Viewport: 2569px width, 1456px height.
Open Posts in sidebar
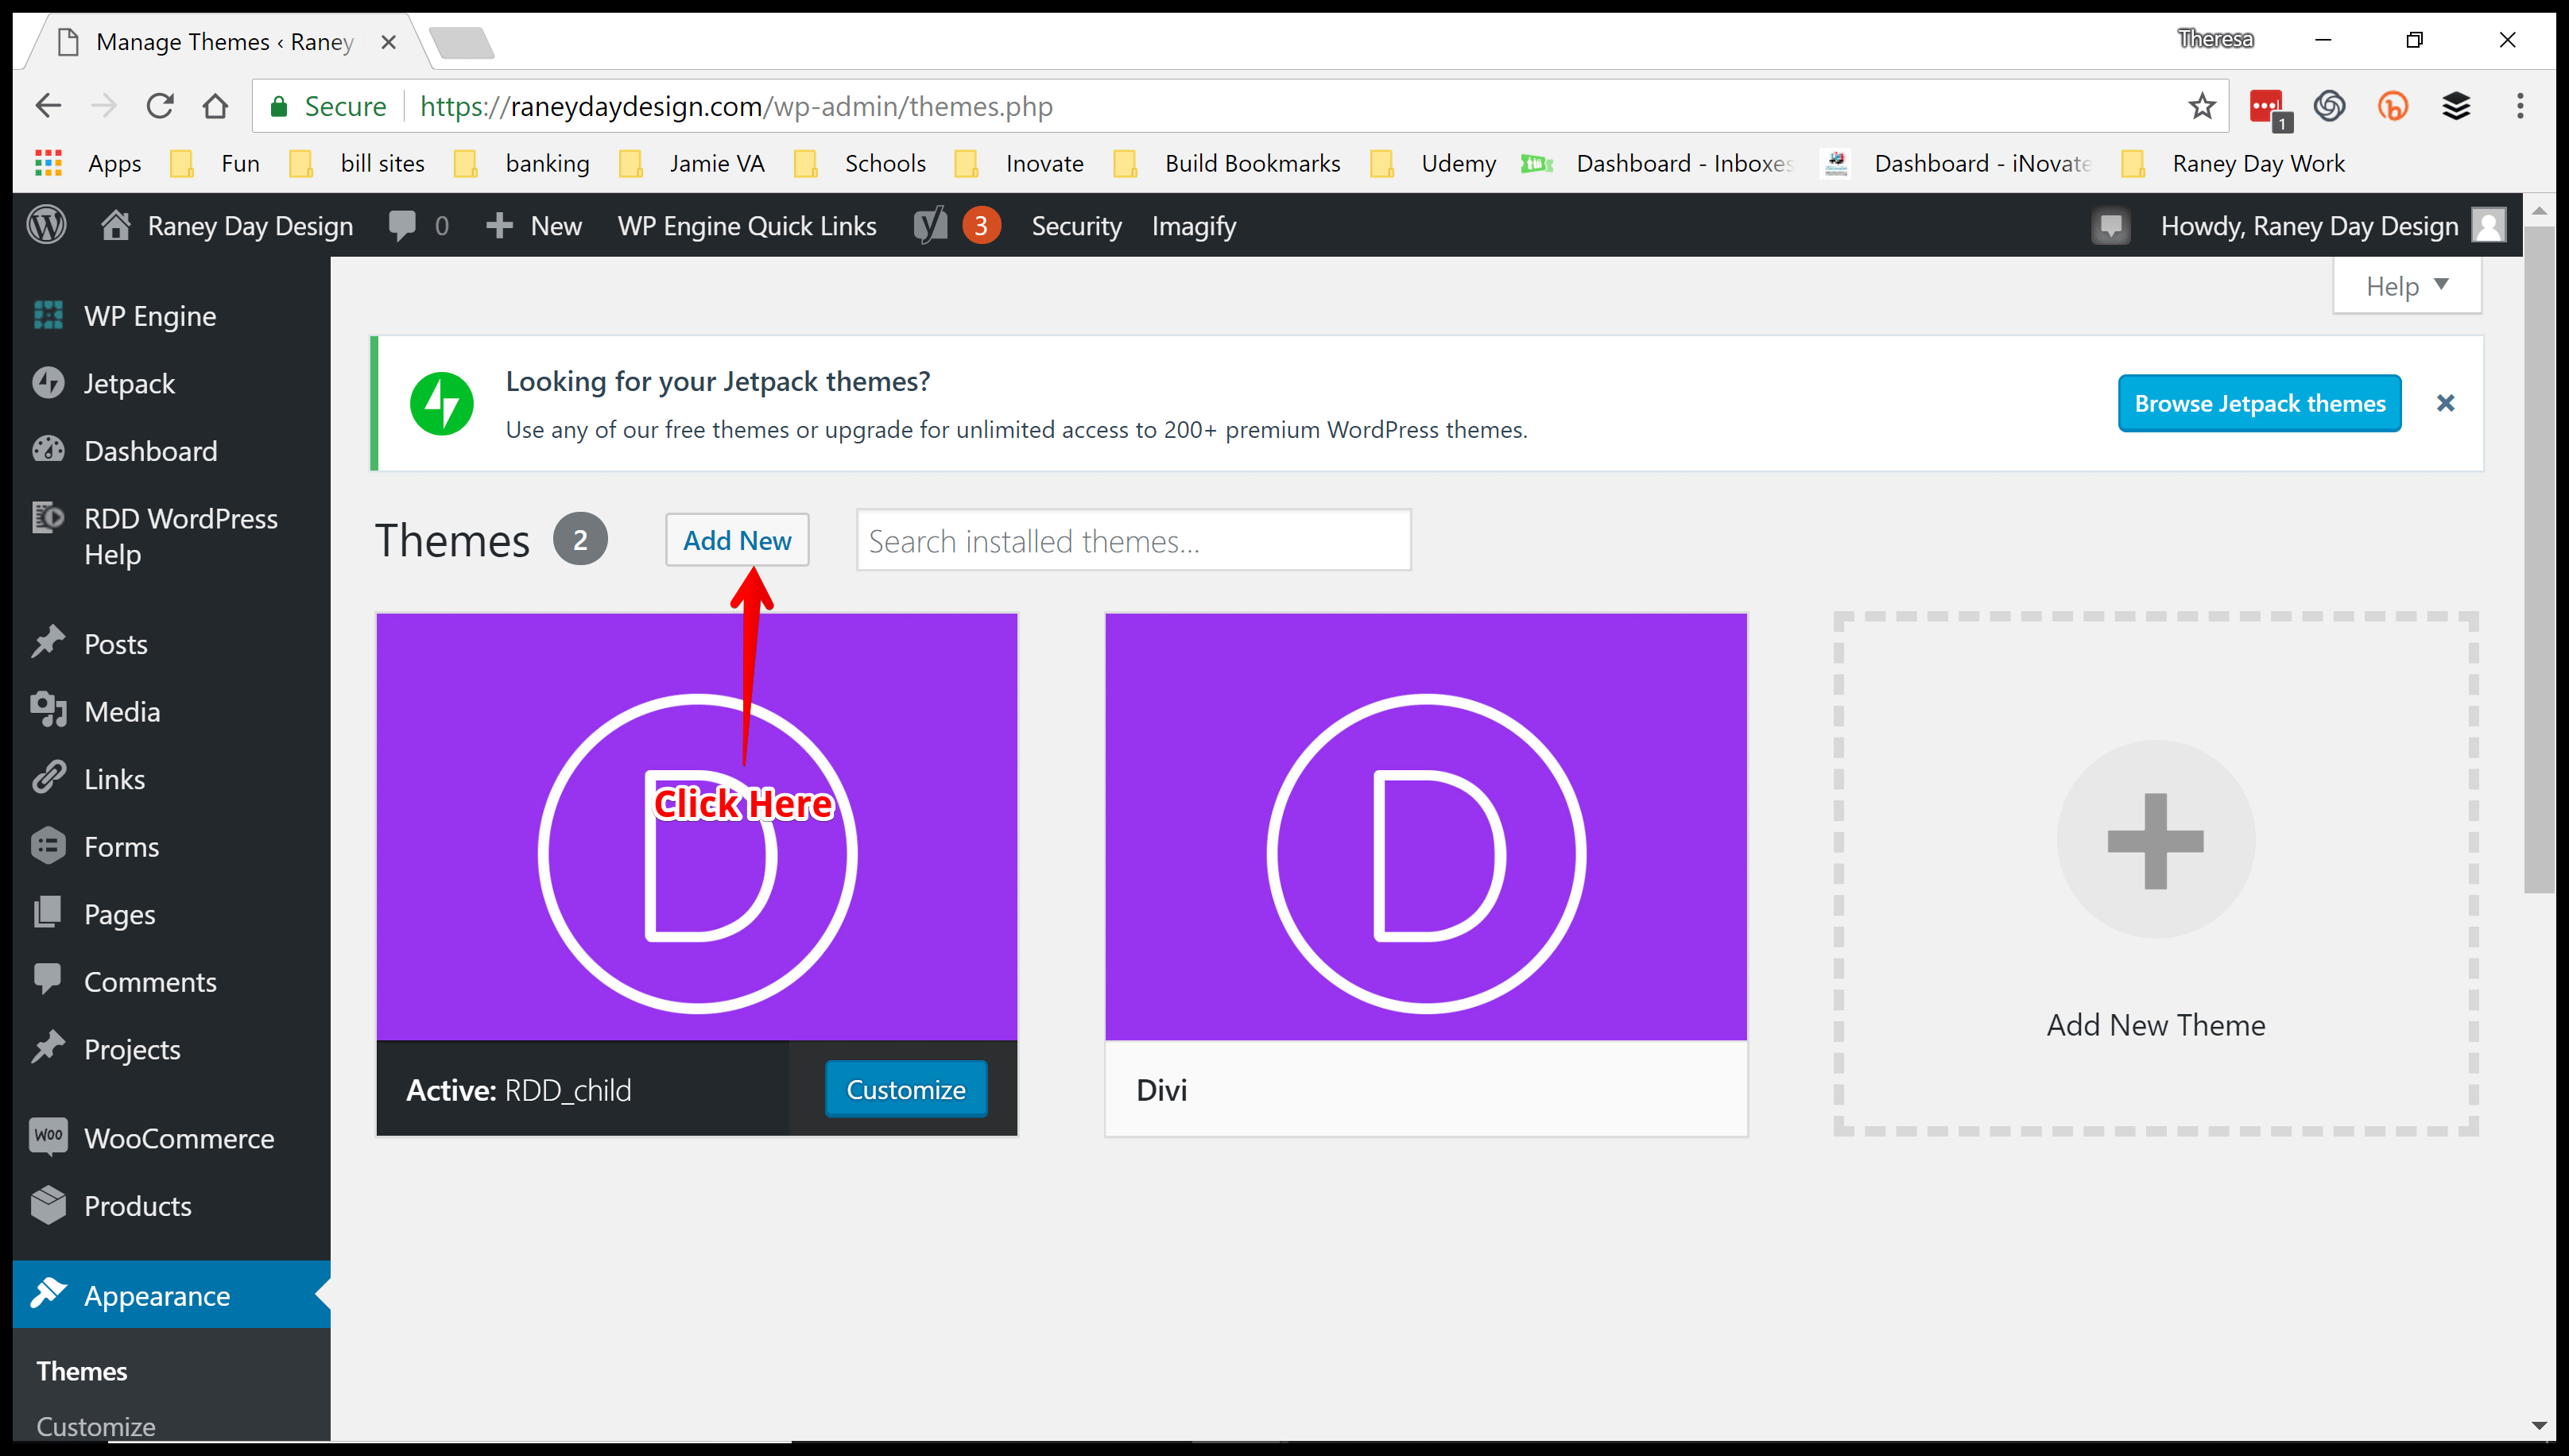click(171, 644)
